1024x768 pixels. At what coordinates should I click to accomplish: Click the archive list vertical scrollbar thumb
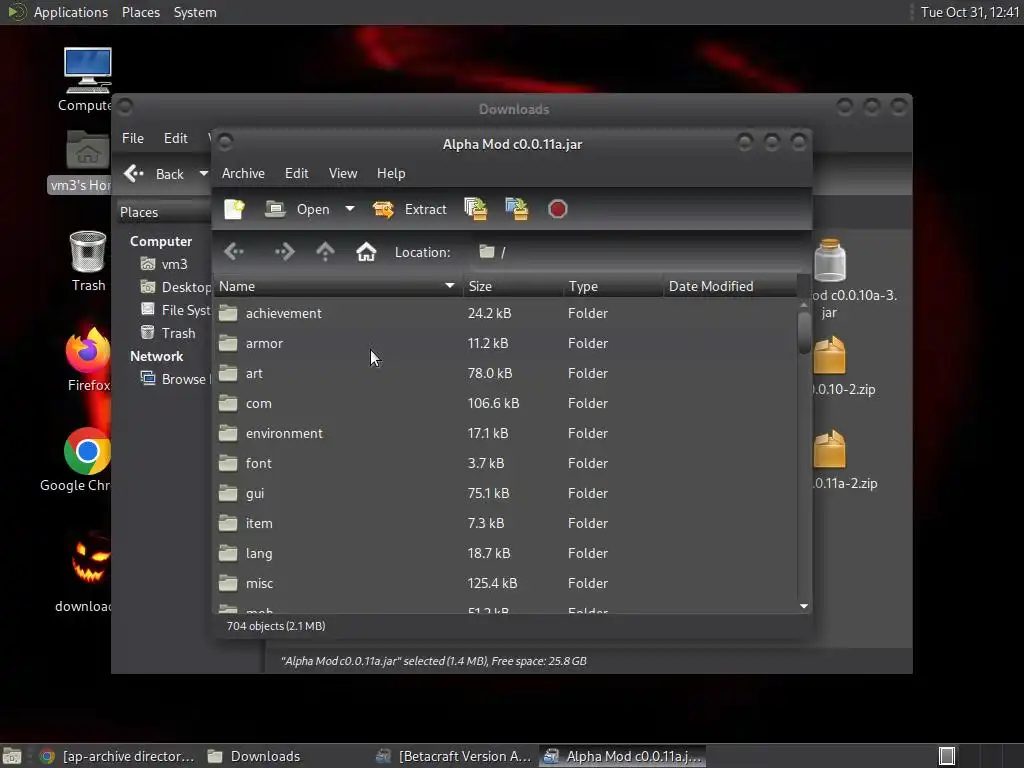(804, 333)
